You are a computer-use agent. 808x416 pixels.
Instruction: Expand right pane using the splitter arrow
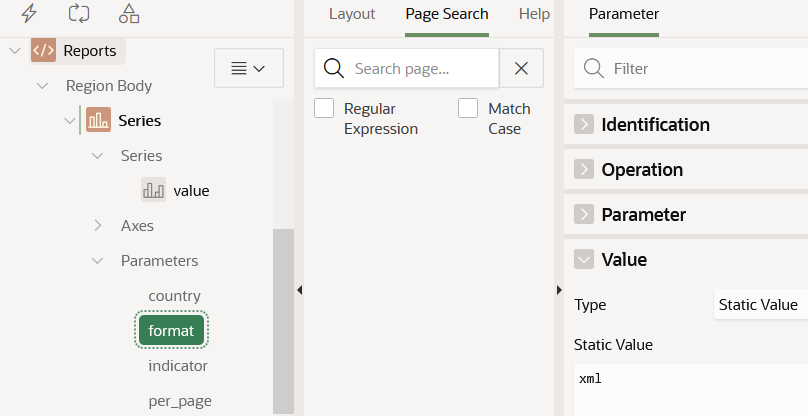(x=559, y=290)
